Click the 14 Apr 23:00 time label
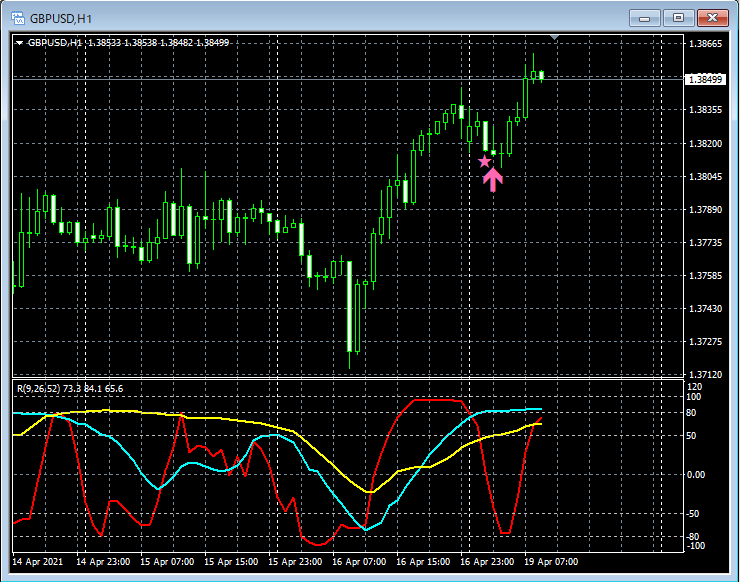 coord(103,562)
